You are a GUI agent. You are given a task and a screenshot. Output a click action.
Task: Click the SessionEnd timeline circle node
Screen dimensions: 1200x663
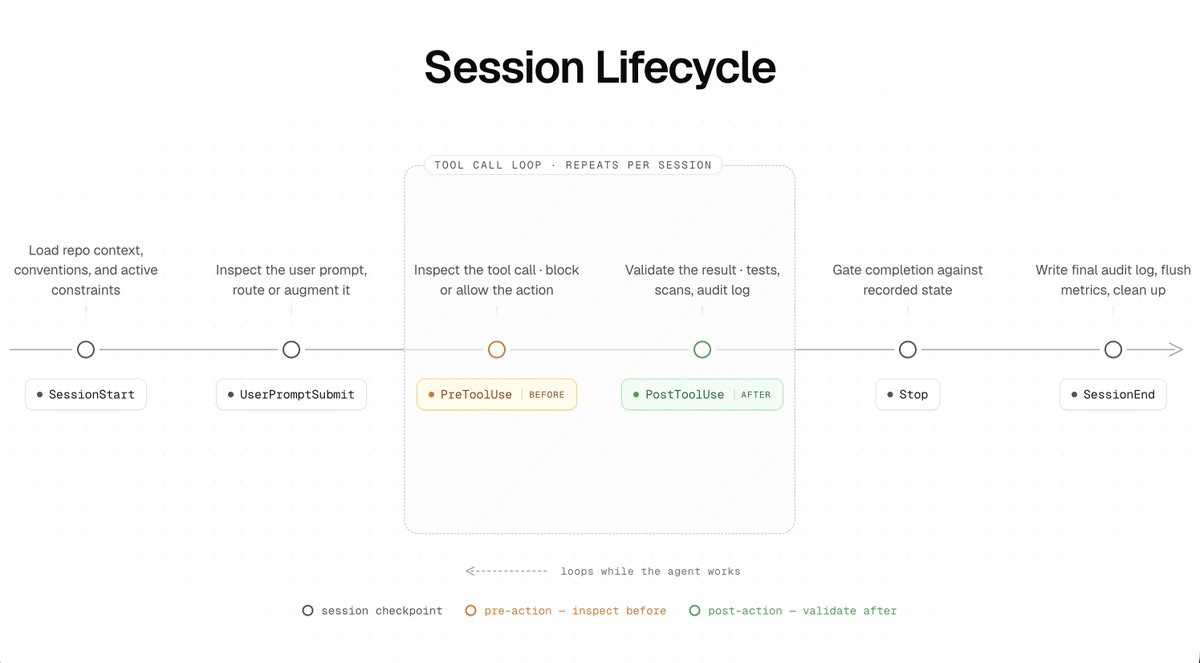tap(1113, 349)
